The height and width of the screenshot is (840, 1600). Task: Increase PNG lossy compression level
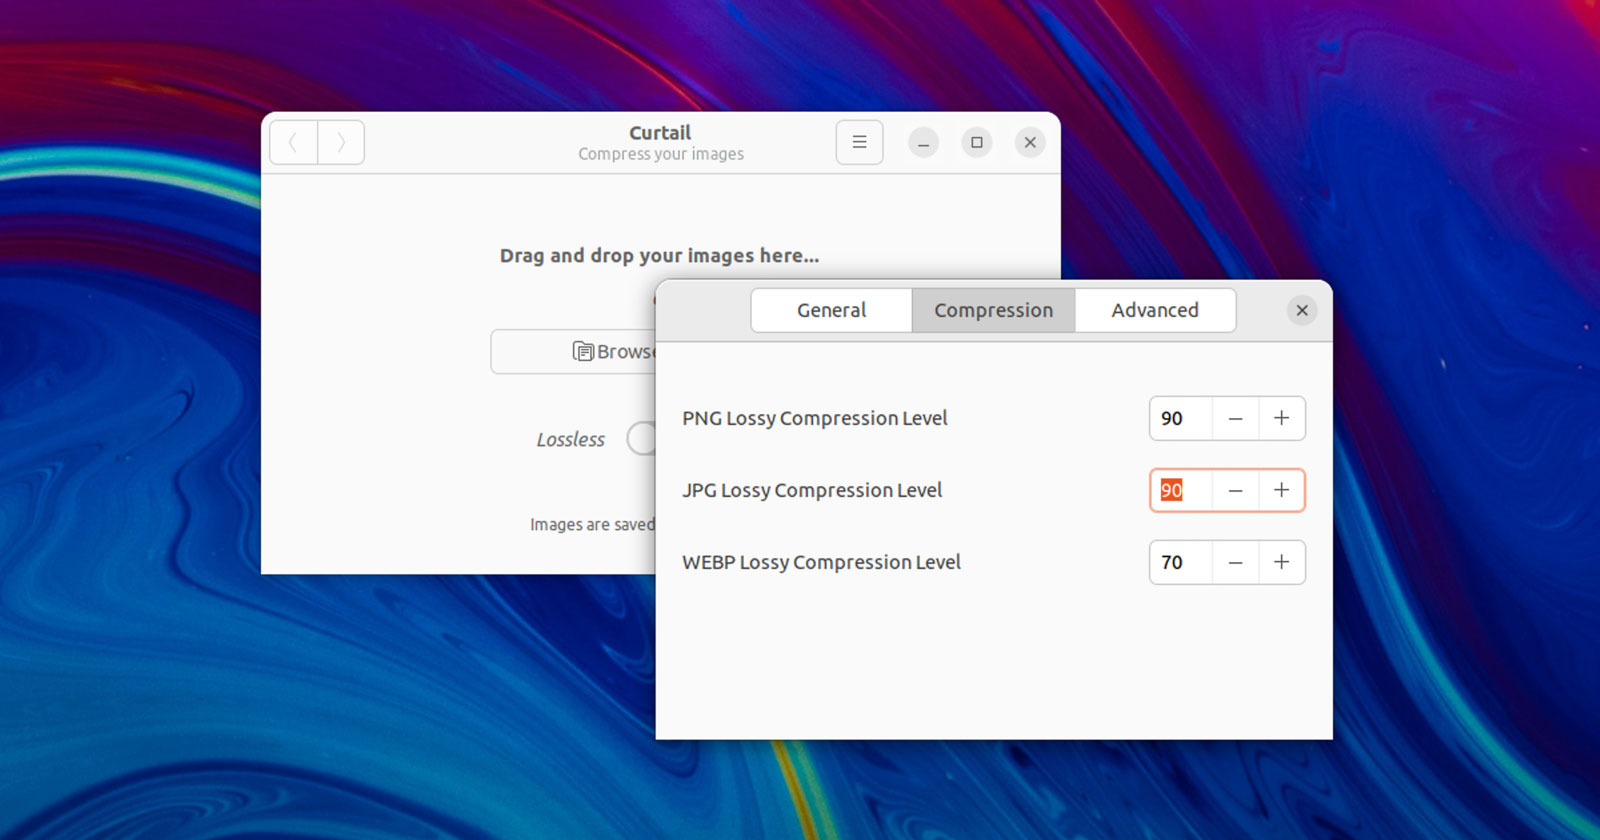[x=1281, y=418]
